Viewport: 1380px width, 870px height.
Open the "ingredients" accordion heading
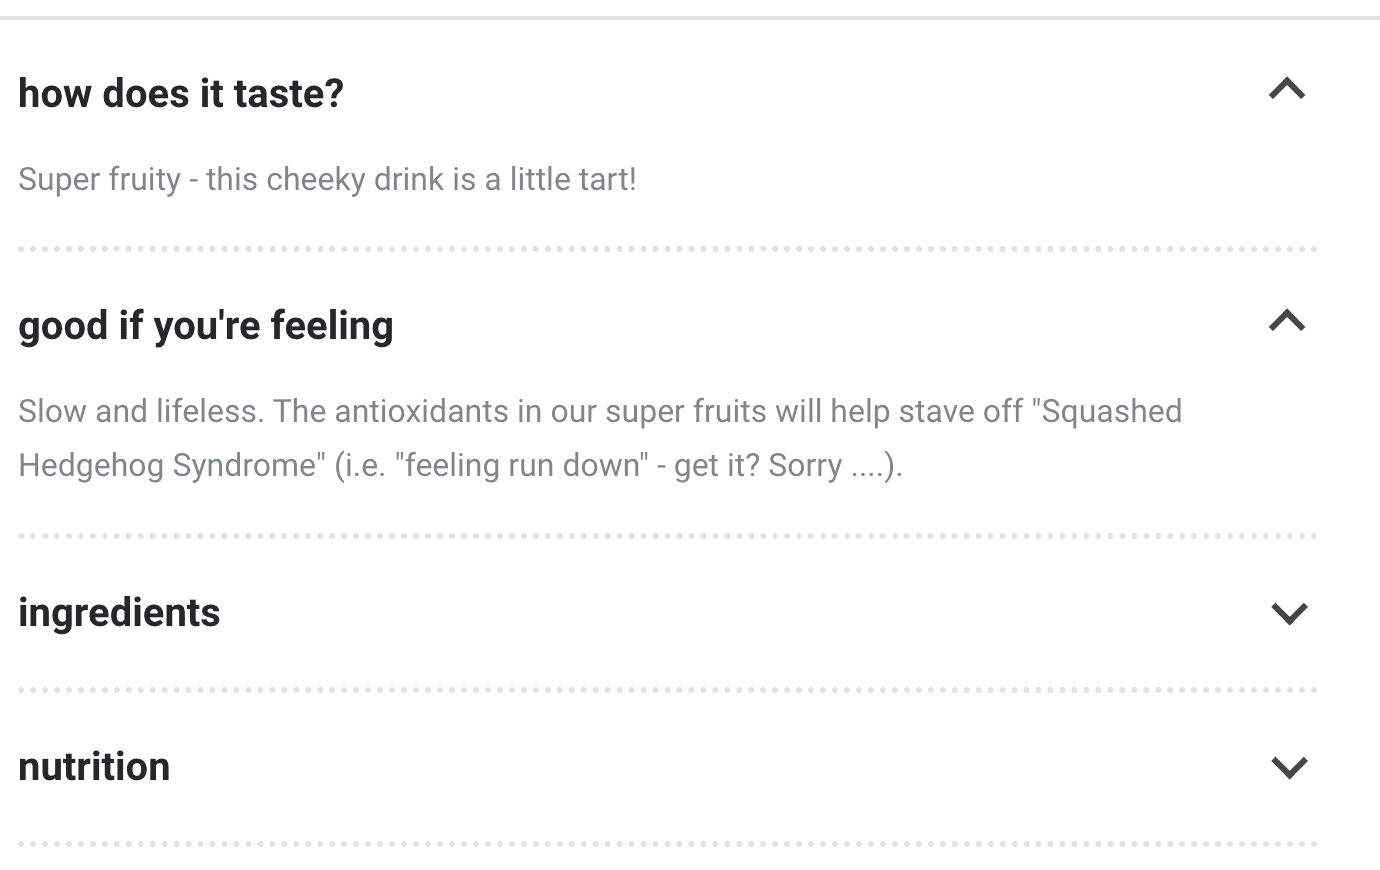[119, 613]
